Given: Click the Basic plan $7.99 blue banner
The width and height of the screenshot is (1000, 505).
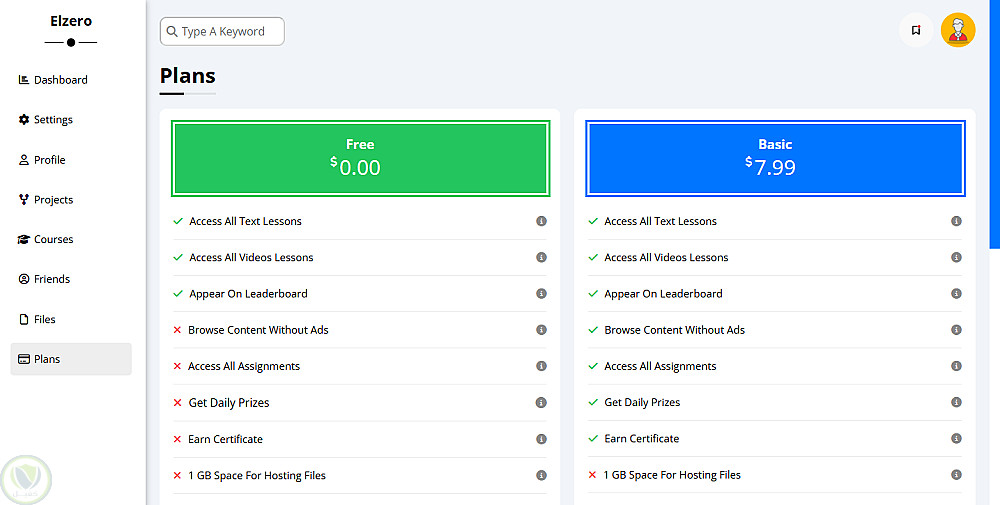Looking at the screenshot, I should click(775, 158).
